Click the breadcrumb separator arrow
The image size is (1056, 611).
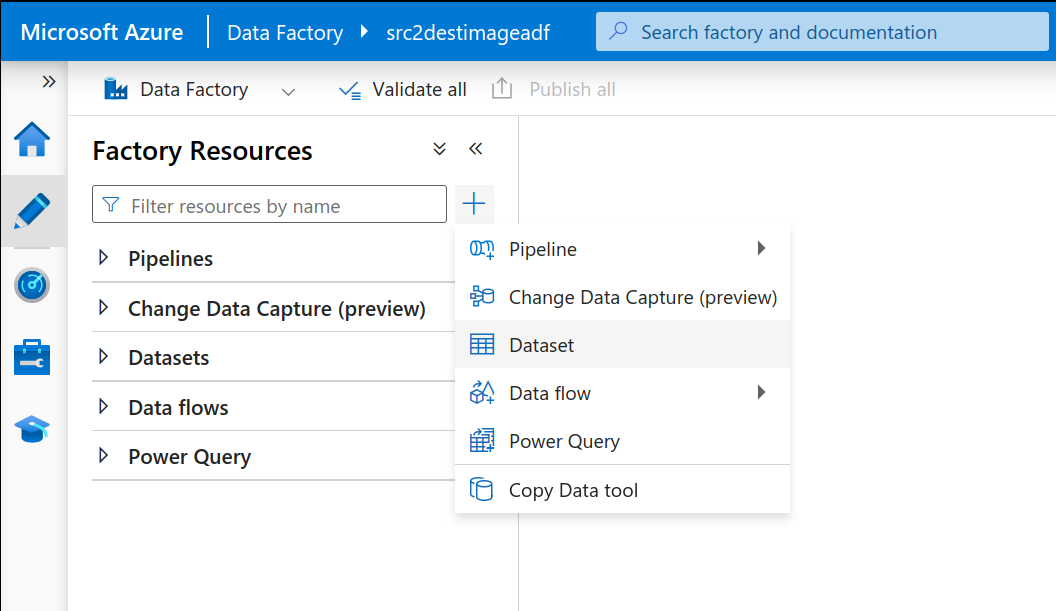click(x=364, y=32)
